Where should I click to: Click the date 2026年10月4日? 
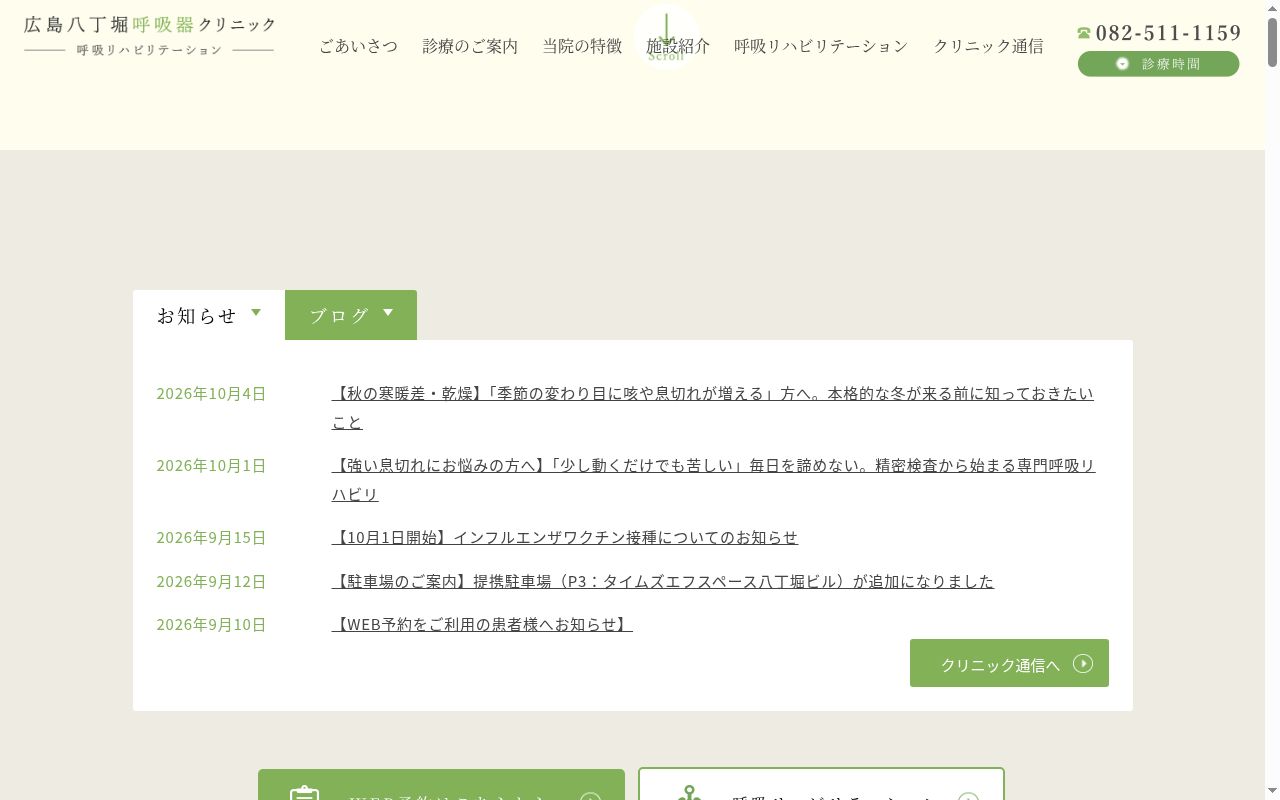[x=211, y=394]
